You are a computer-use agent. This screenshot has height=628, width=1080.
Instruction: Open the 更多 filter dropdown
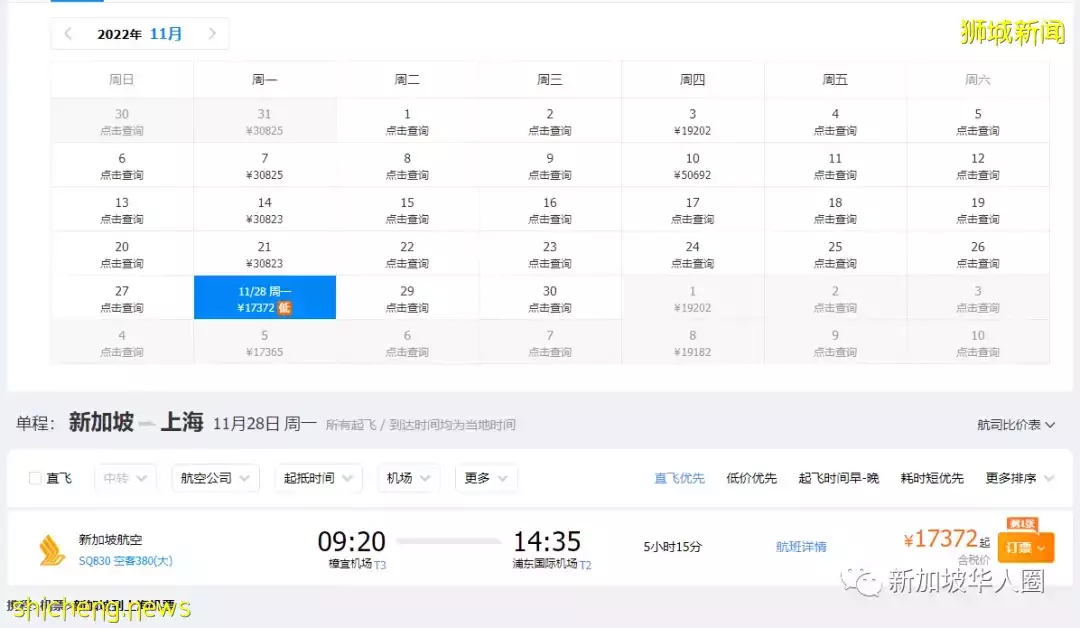pyautogui.click(x=485, y=478)
